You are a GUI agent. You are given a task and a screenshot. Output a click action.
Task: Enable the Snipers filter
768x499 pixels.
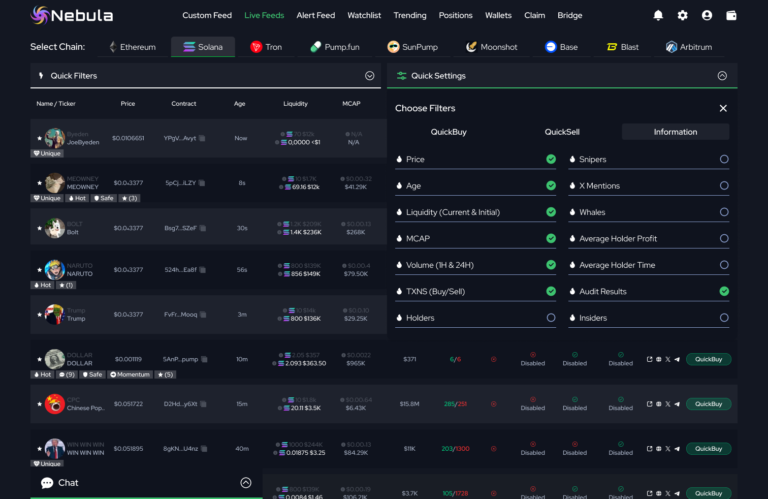tap(724, 159)
